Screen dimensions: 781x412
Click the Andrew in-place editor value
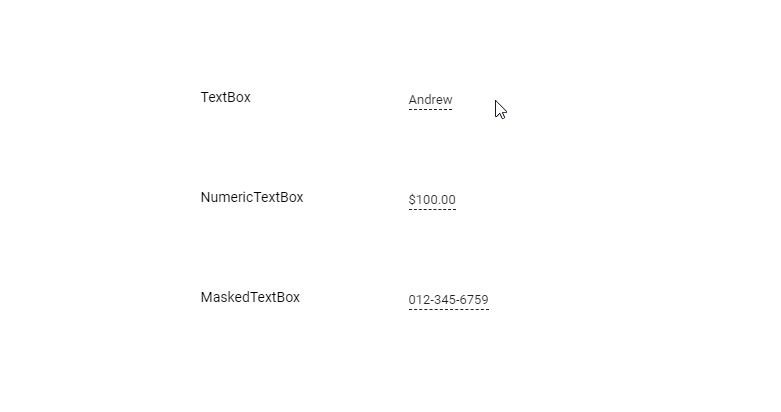point(430,100)
